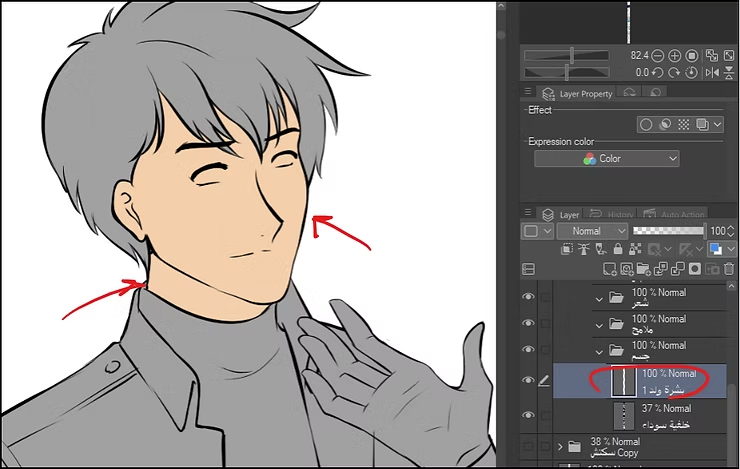The width and height of the screenshot is (740, 469).
Task: Click the zoom in button in Navigator
Action: click(675, 56)
